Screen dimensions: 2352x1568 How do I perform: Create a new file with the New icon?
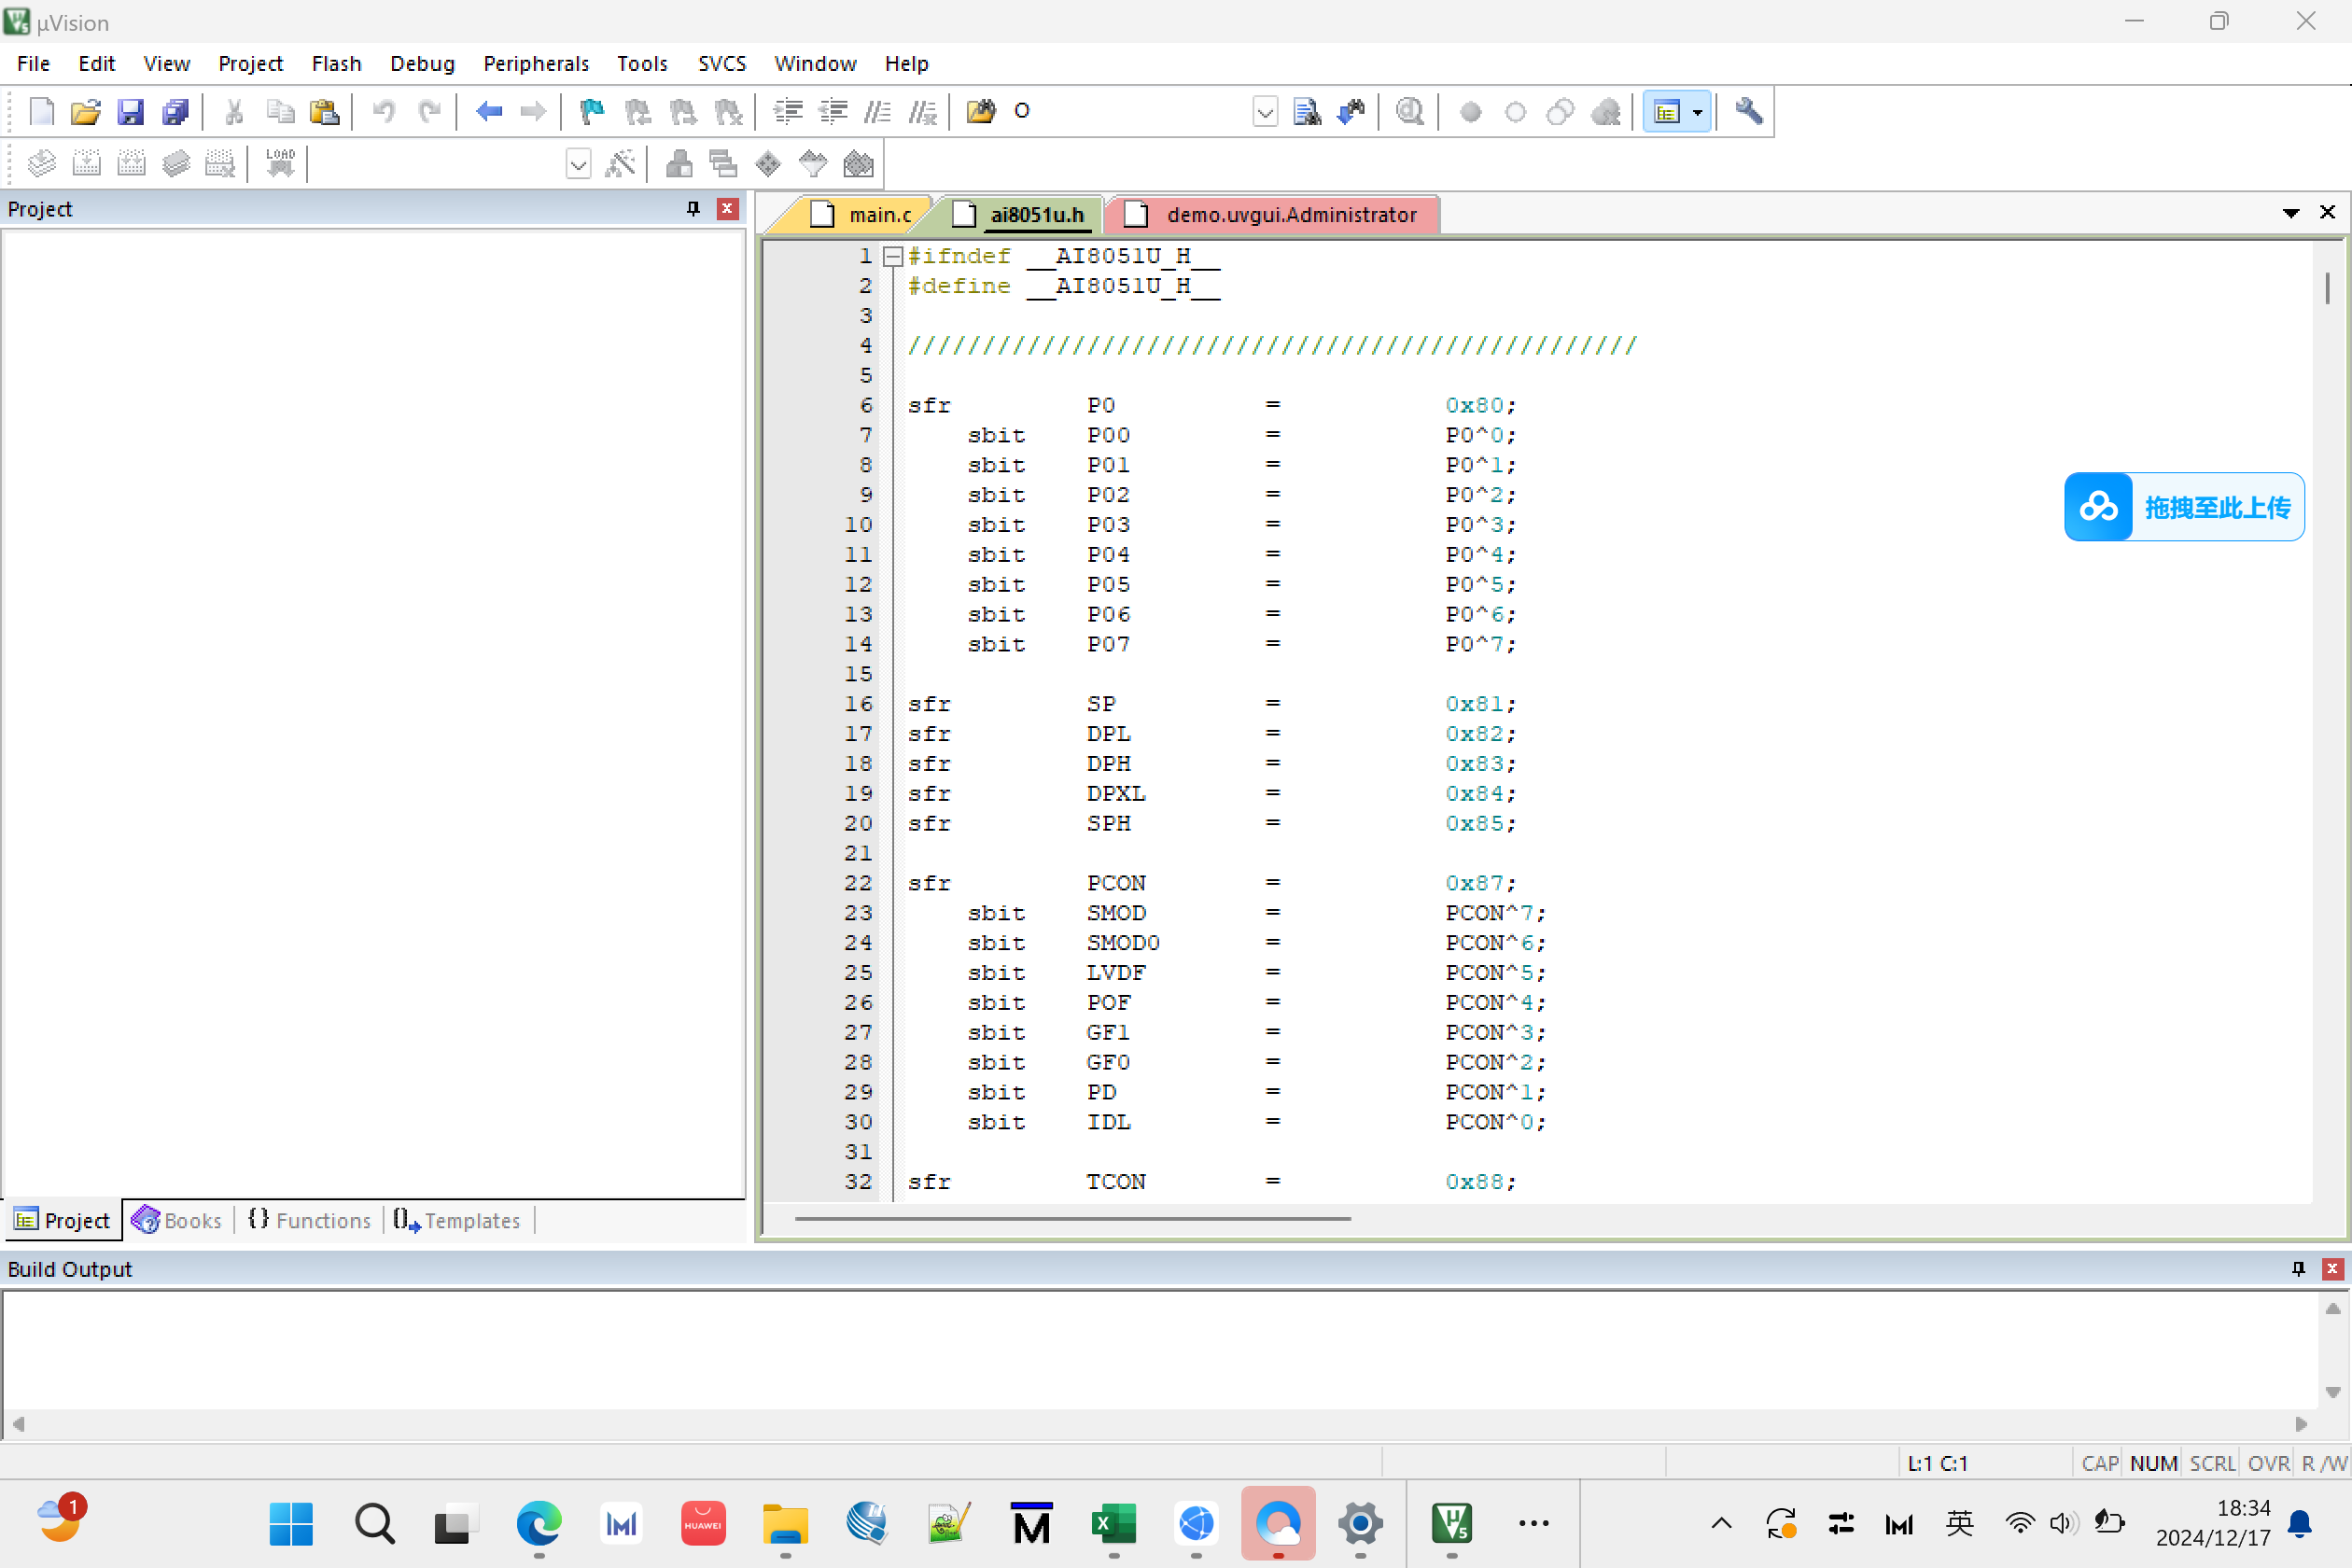click(x=41, y=111)
